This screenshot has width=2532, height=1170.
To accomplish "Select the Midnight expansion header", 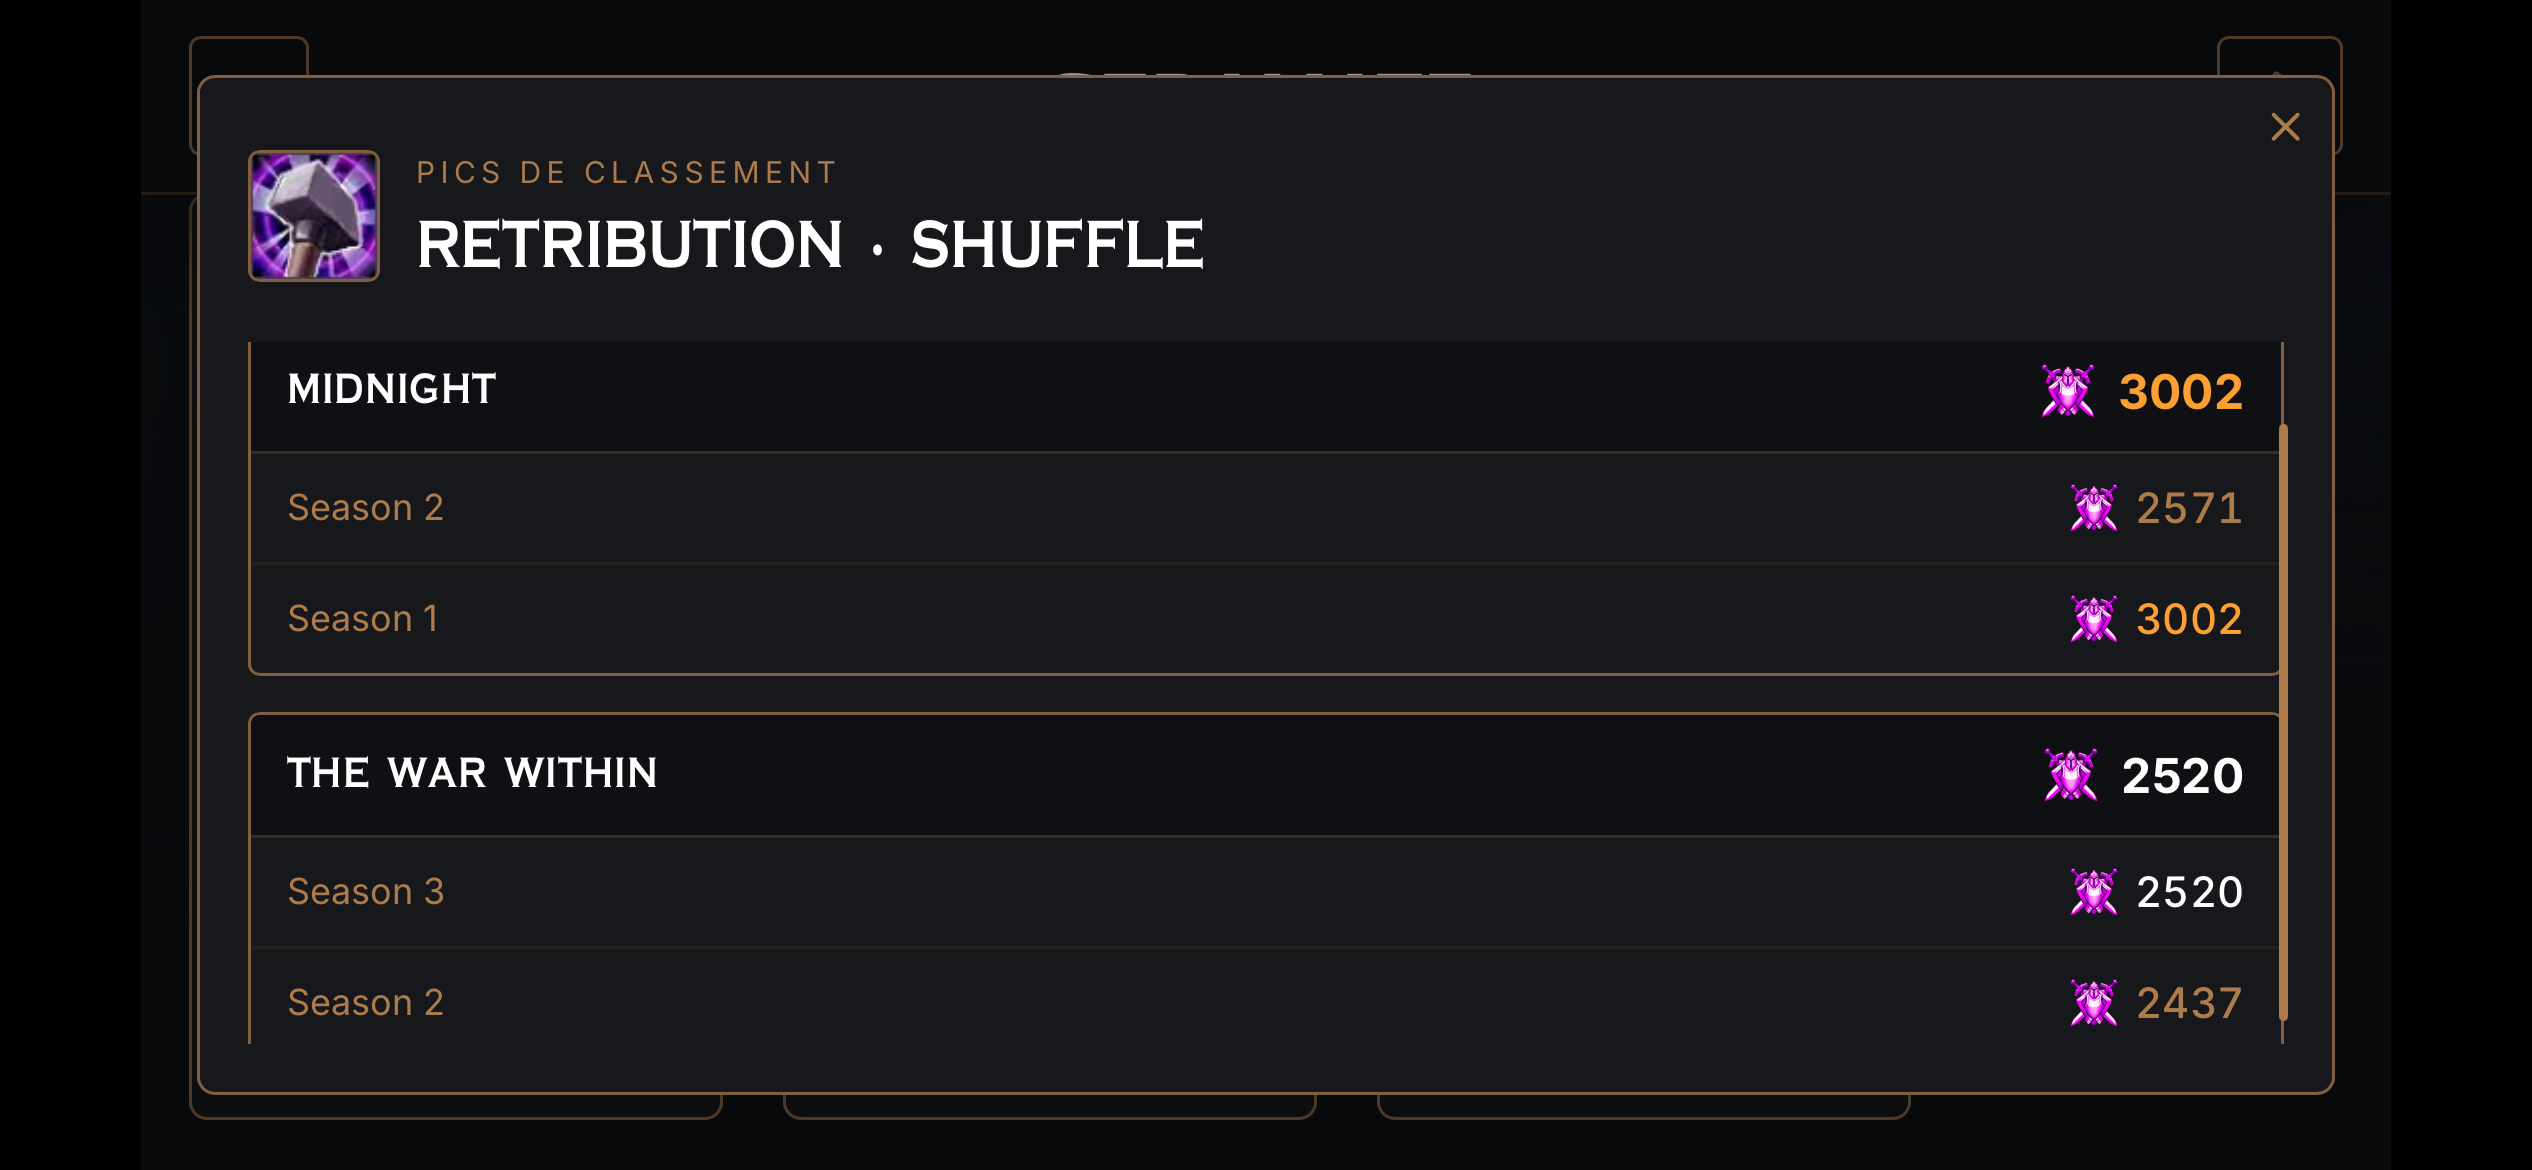I will [1265, 397].
